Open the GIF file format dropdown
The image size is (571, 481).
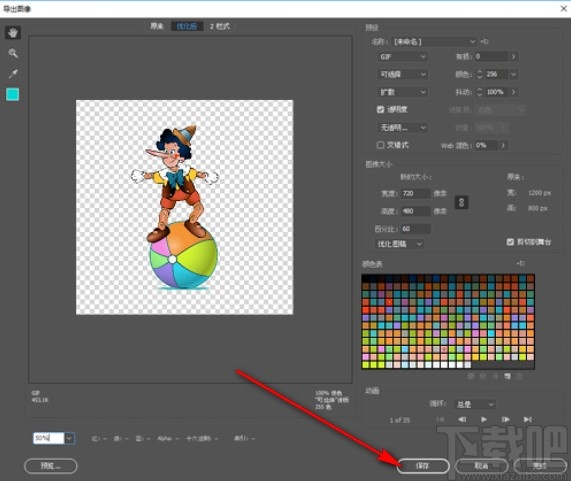402,57
